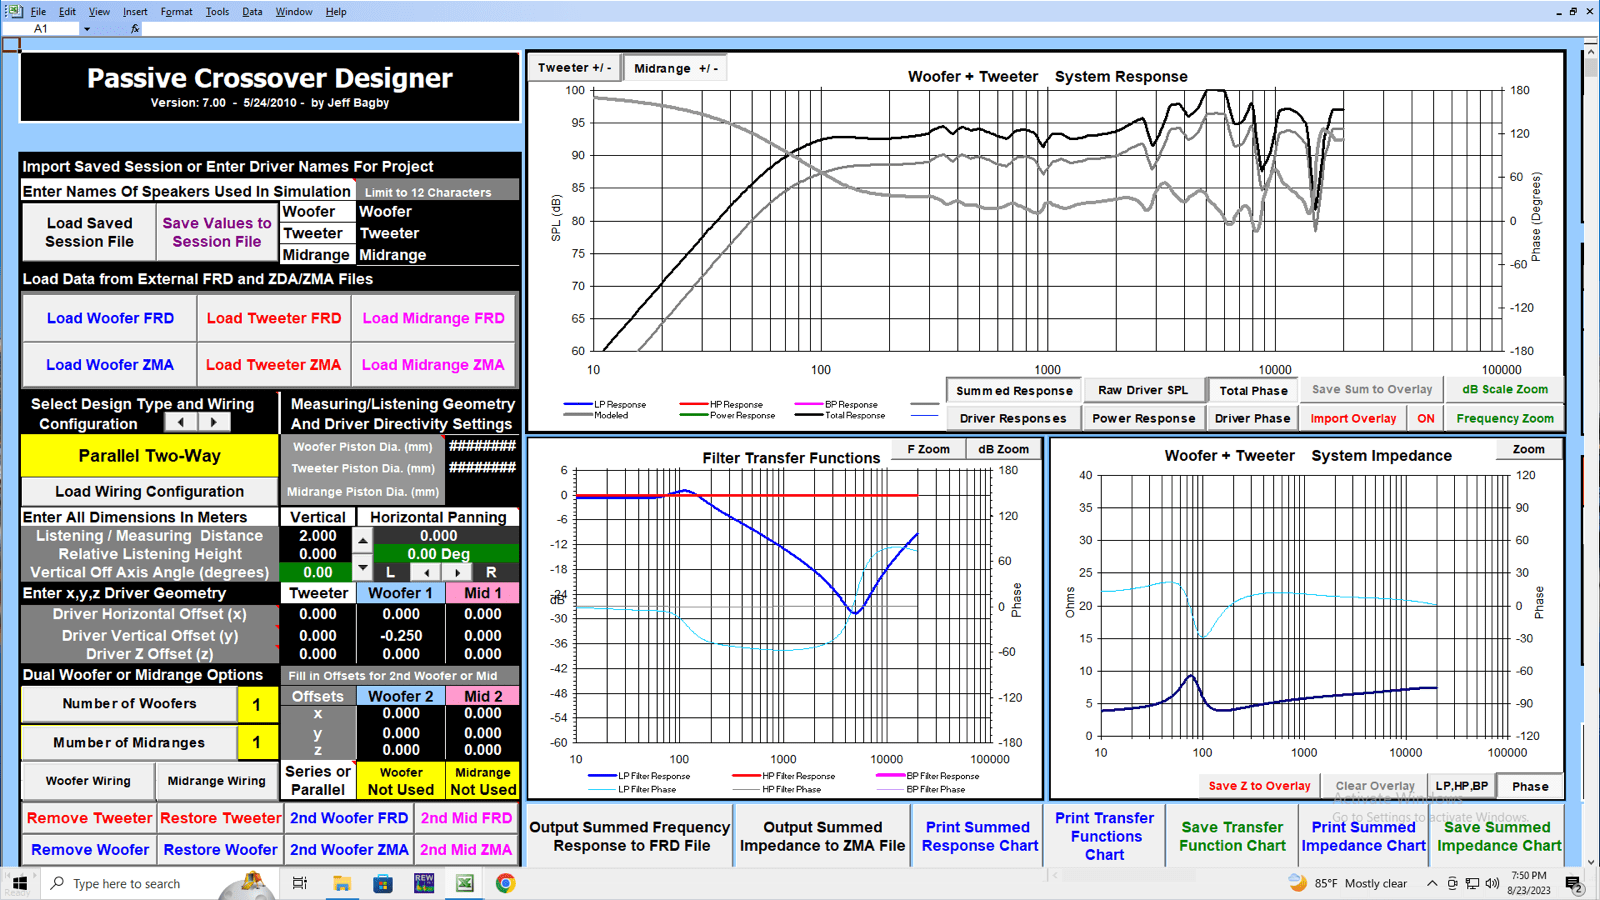This screenshot has width=1600, height=900.
Task: Toggle LP,HP,BP impedance view
Action: [1461, 786]
